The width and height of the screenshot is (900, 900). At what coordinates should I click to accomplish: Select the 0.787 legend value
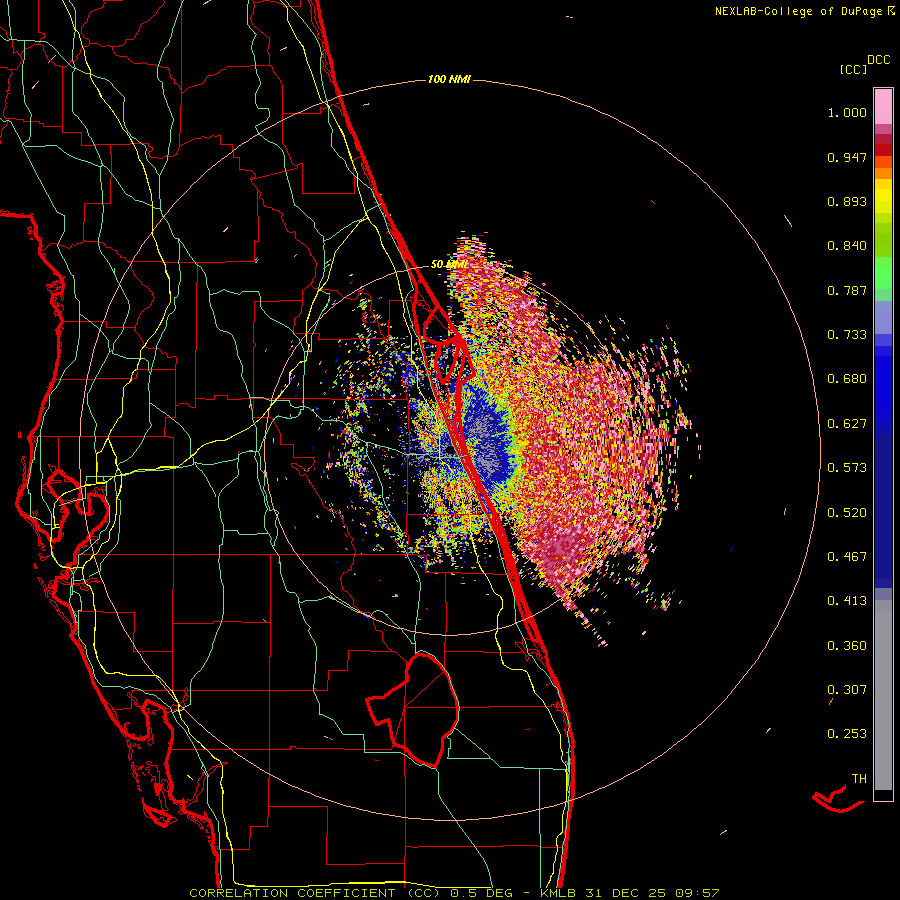(847, 290)
